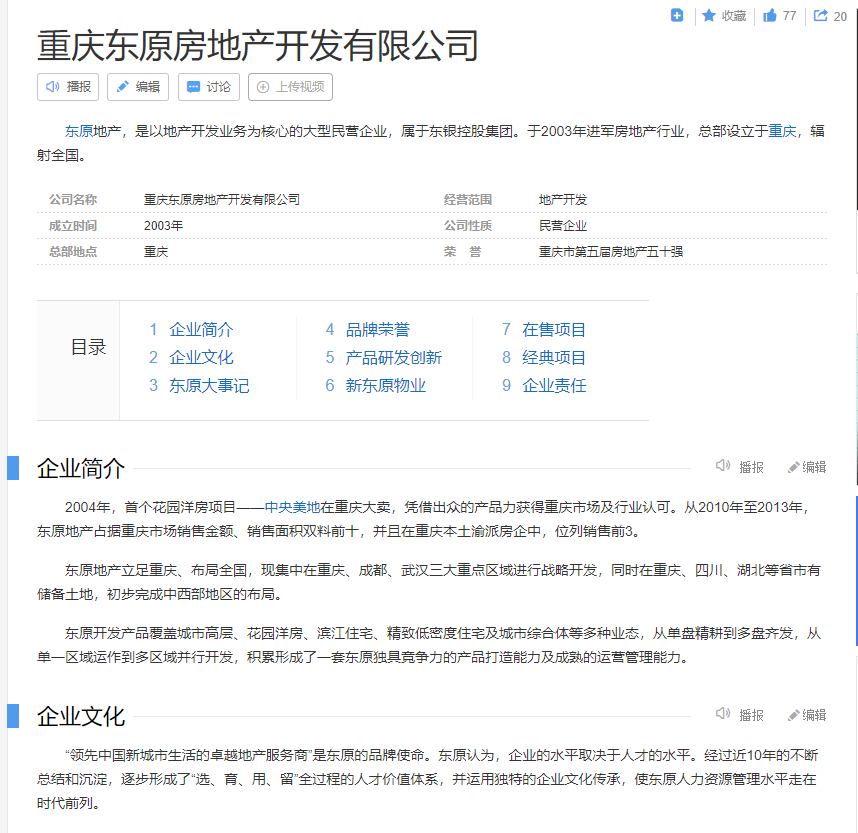Jump to 经典项目 in contents
Screen dimensions: 858x833
pyautogui.click(x=554, y=357)
